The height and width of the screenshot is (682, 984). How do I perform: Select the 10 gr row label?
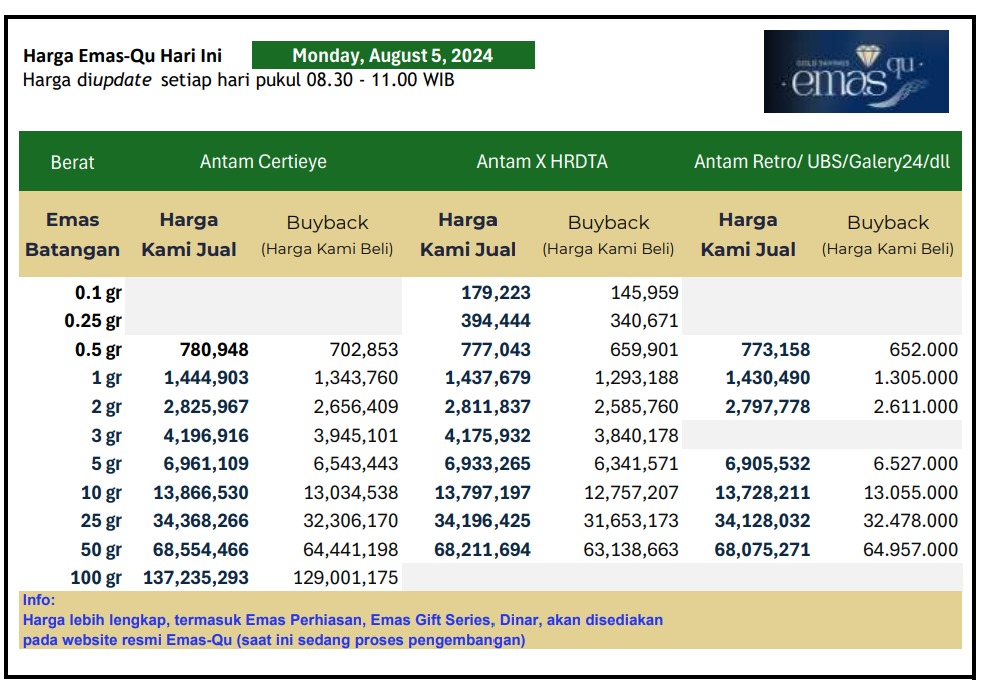pos(102,493)
